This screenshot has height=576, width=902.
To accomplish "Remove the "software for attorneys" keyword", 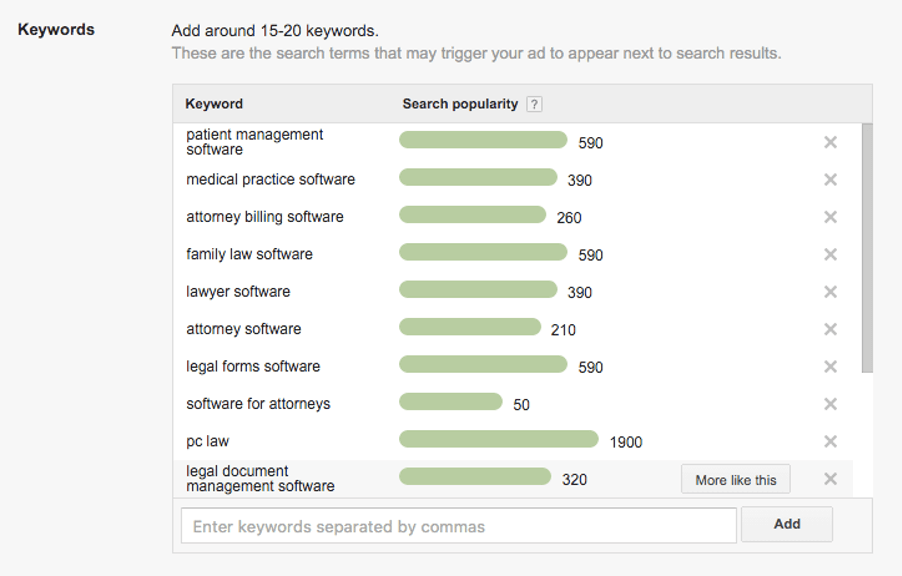I will coord(830,404).
